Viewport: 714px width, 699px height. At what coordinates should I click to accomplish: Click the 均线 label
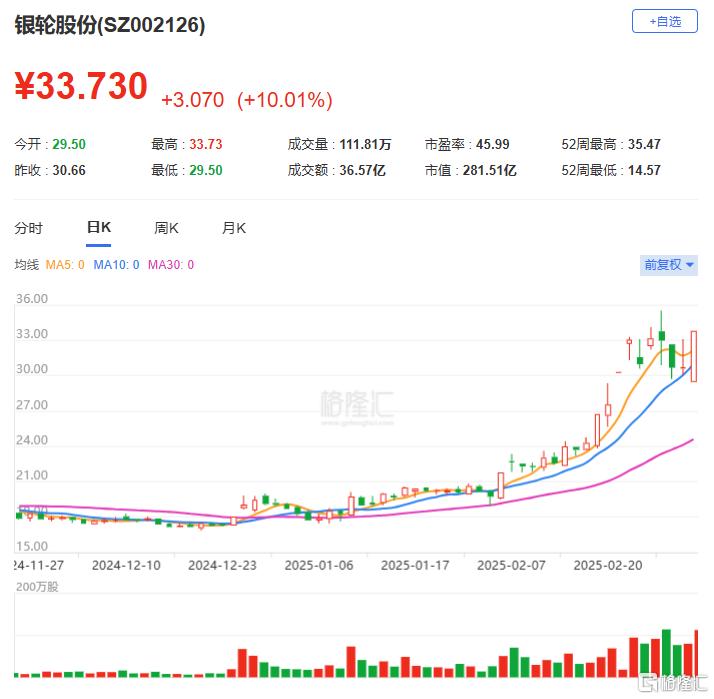click(x=26, y=265)
